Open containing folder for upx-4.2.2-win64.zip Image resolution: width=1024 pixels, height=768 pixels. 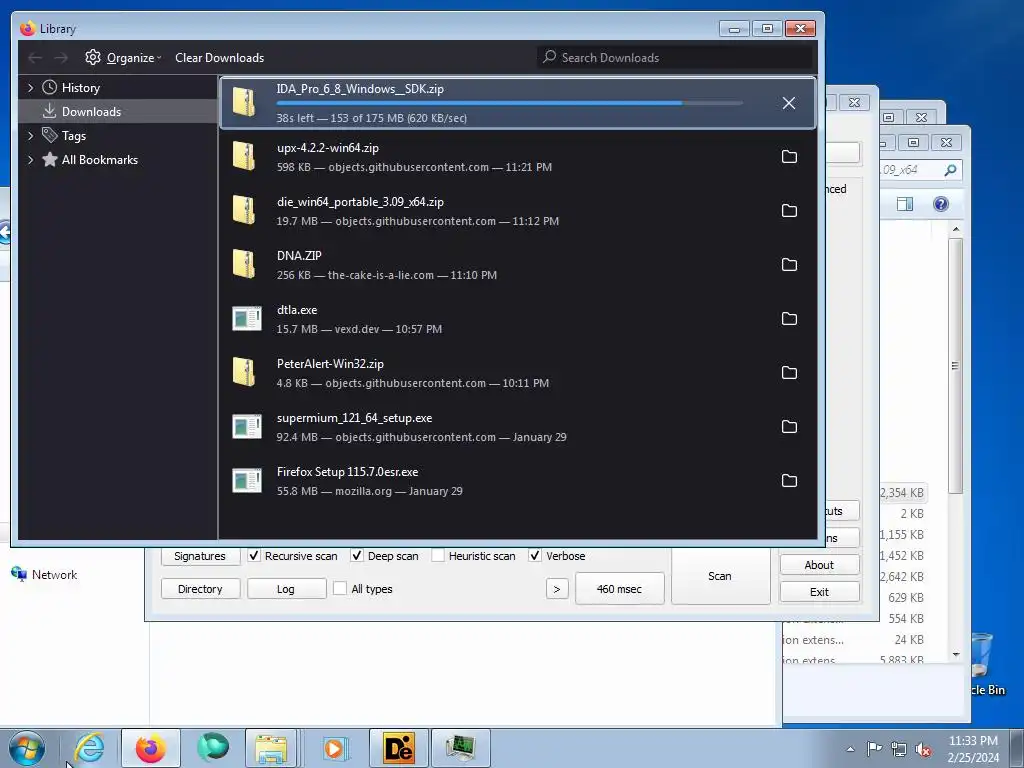pos(789,157)
